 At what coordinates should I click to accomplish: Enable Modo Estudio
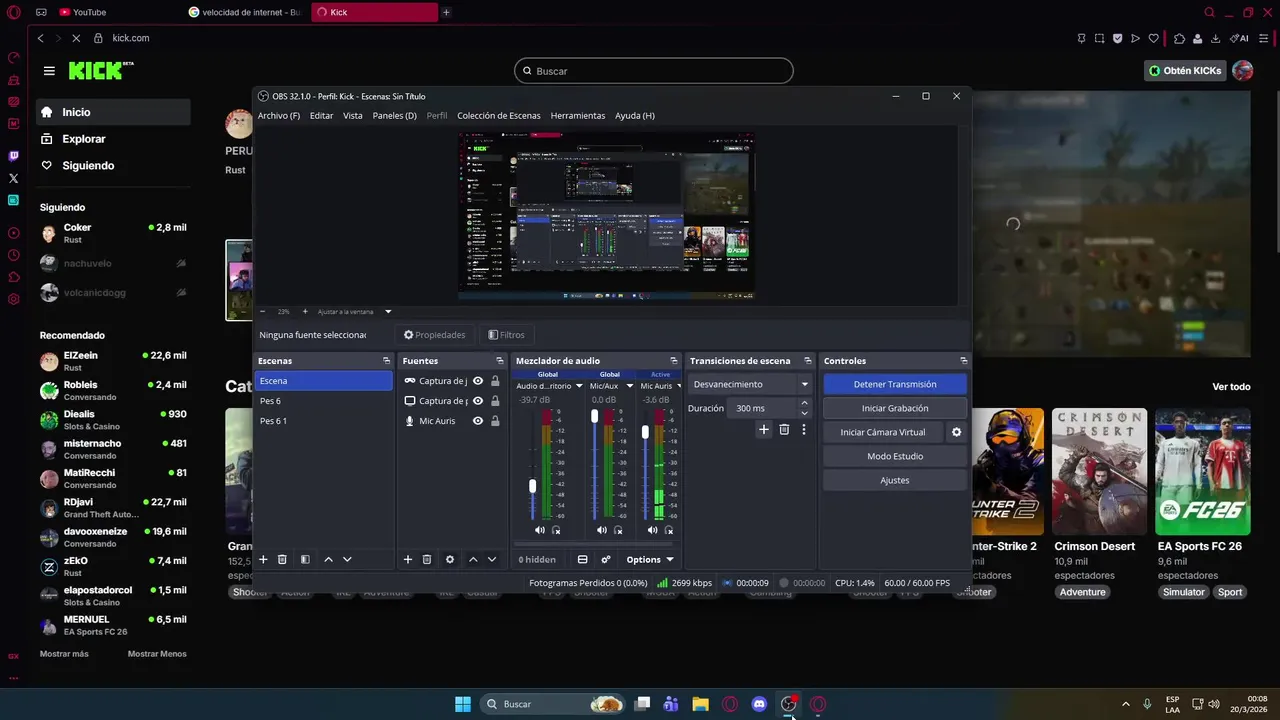895,456
